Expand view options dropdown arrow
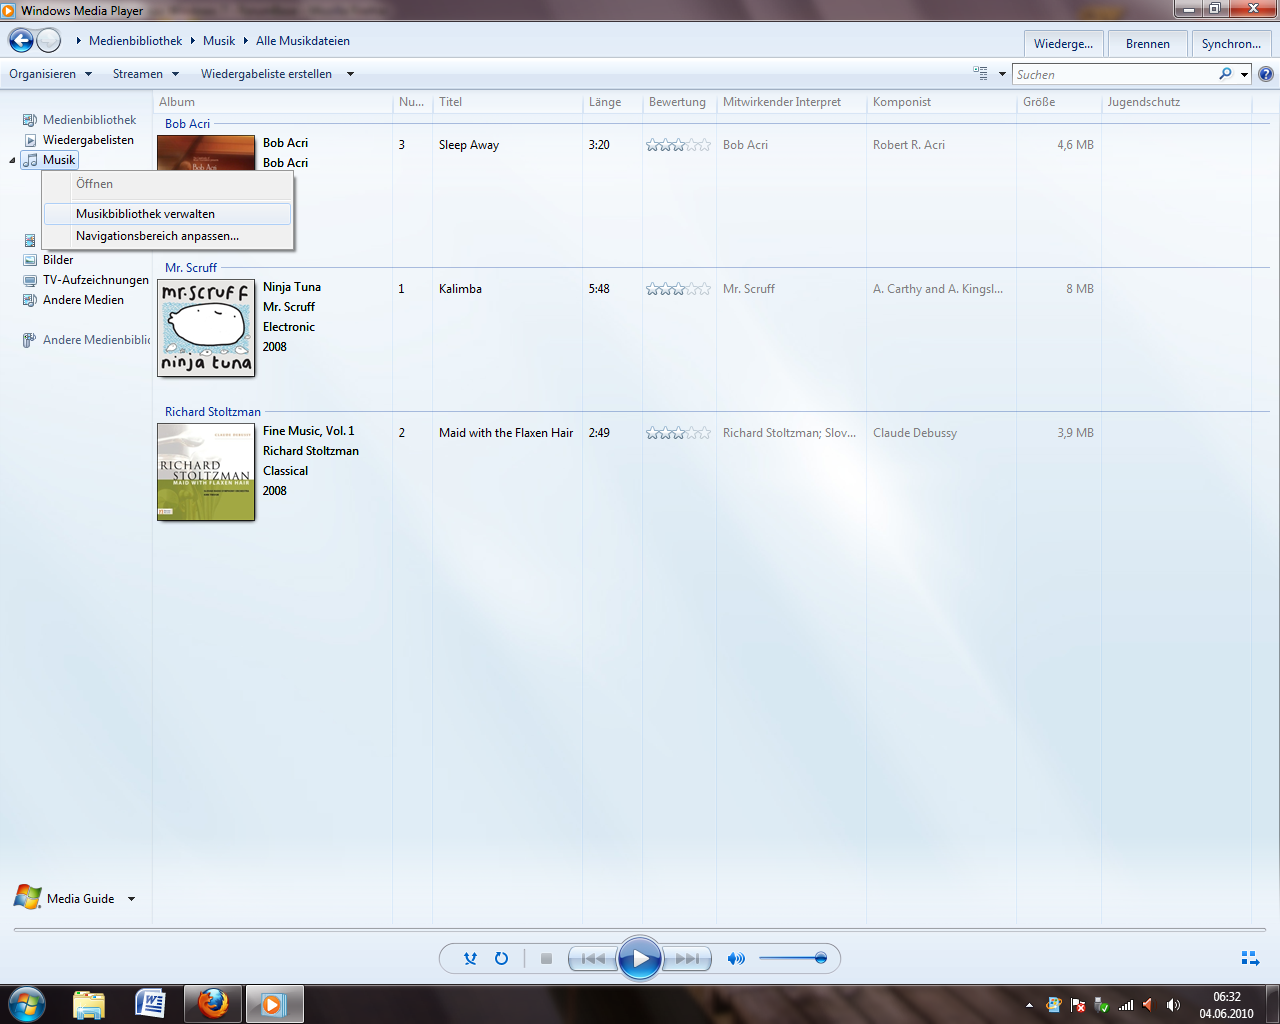Viewport: 1280px width, 1024px height. (x=1002, y=74)
